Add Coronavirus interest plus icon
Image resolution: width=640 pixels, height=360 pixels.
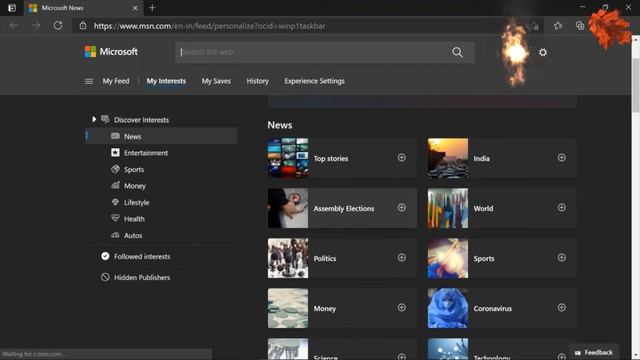562,308
